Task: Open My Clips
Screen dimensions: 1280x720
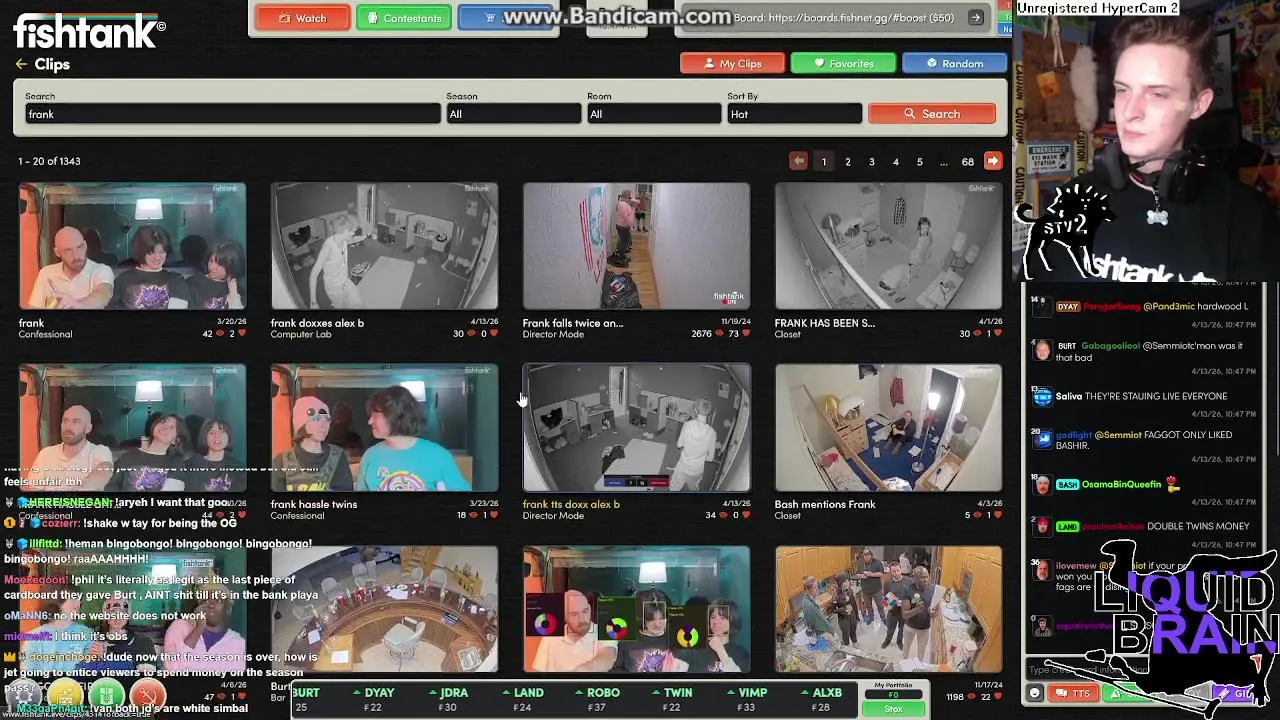Action: coord(731,63)
